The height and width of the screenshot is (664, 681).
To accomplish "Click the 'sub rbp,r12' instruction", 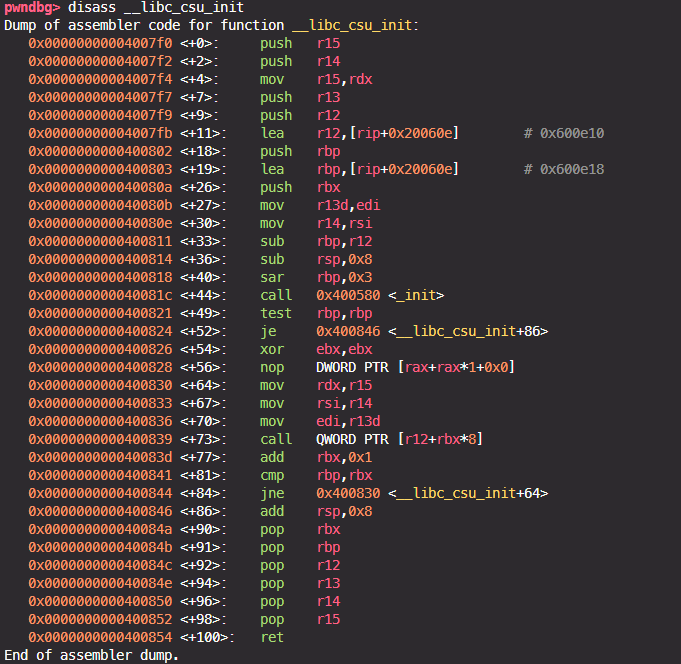I will 316,241.
